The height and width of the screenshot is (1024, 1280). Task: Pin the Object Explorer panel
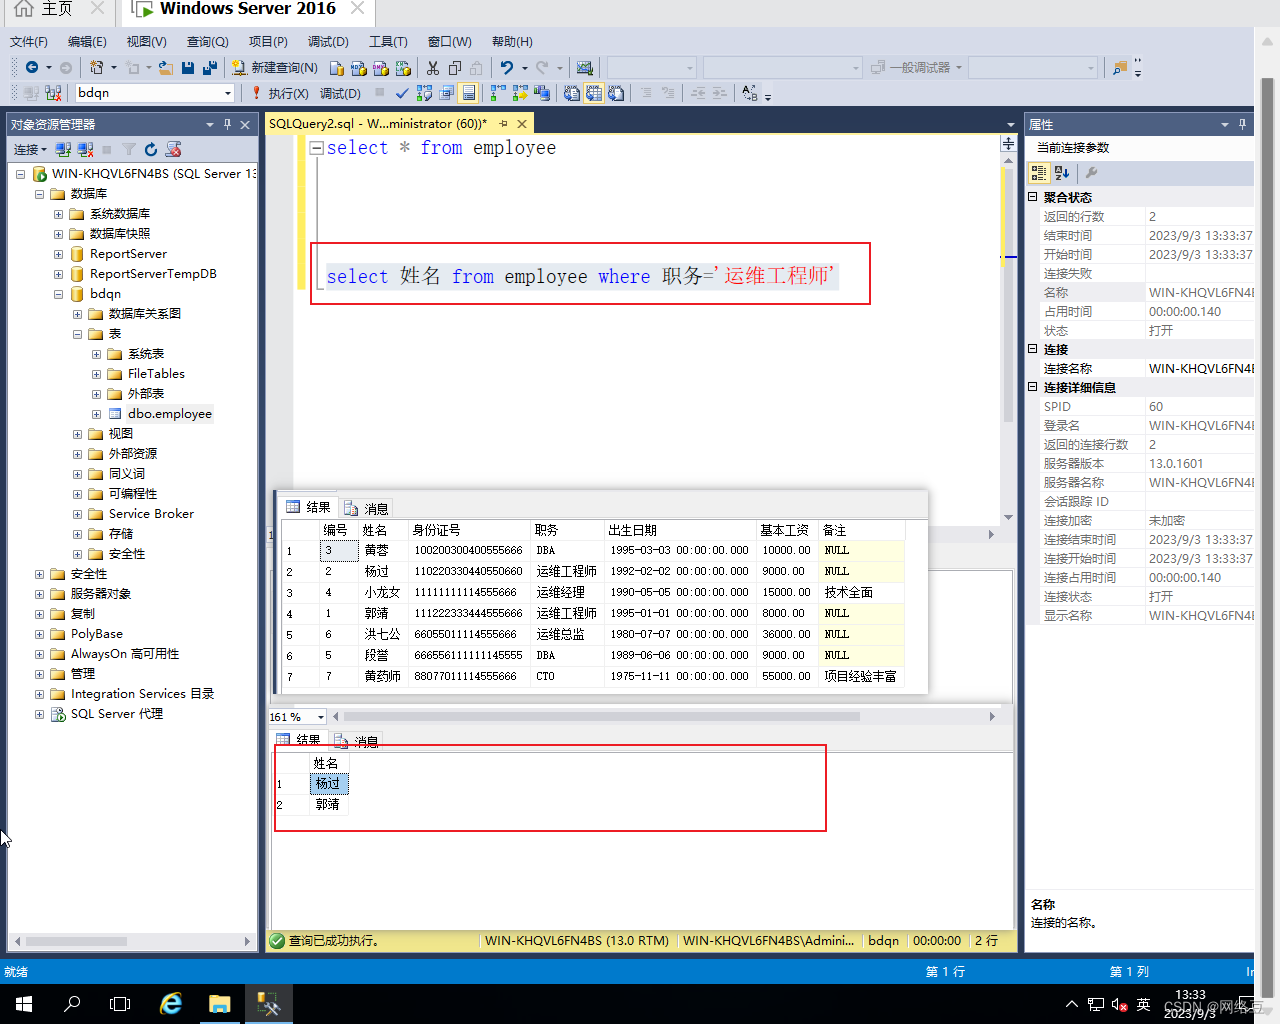(227, 124)
